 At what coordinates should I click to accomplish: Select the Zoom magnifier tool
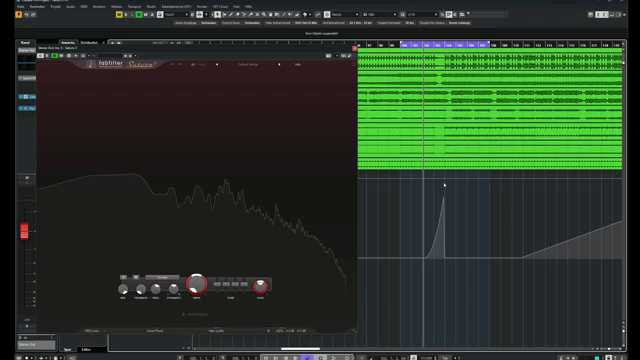point(264,14)
